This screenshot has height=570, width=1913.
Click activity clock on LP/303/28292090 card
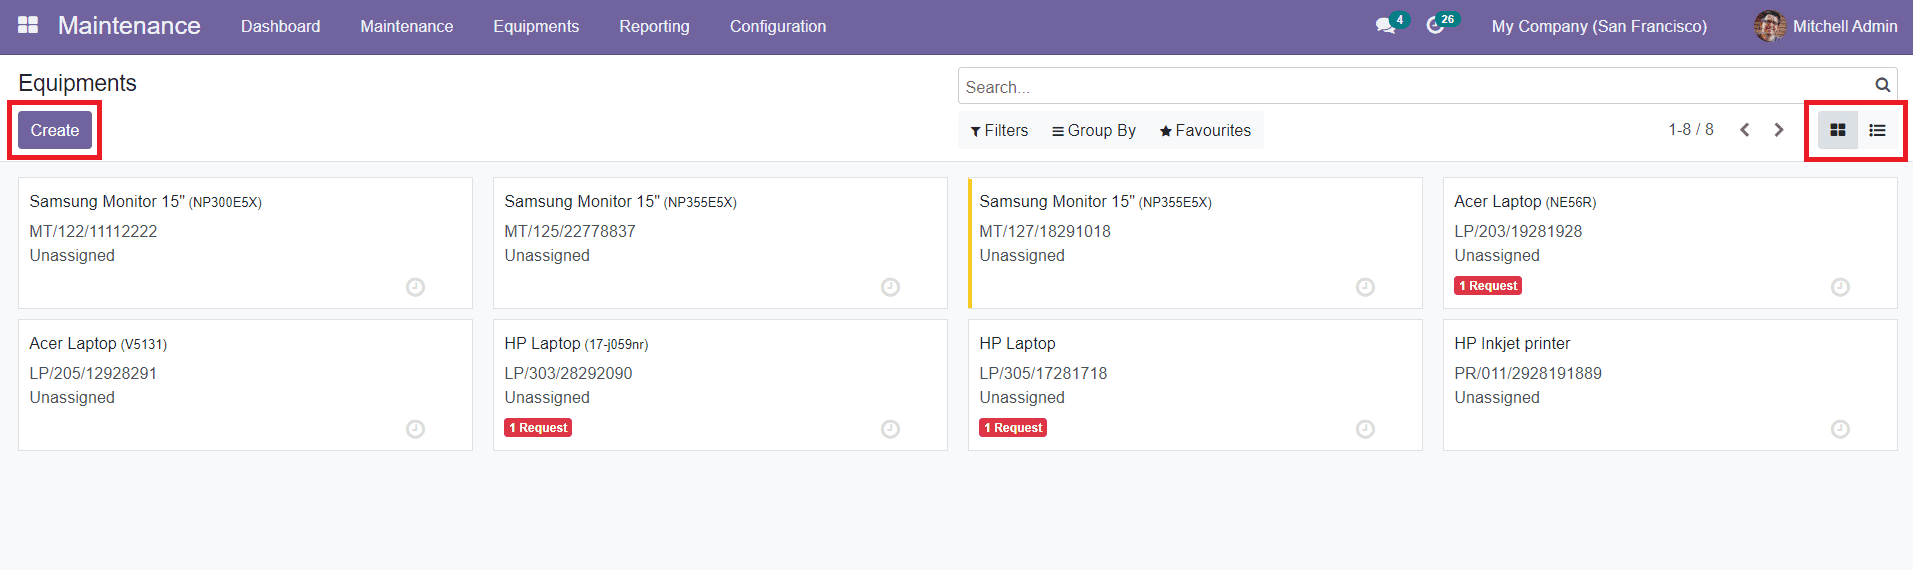tap(890, 429)
